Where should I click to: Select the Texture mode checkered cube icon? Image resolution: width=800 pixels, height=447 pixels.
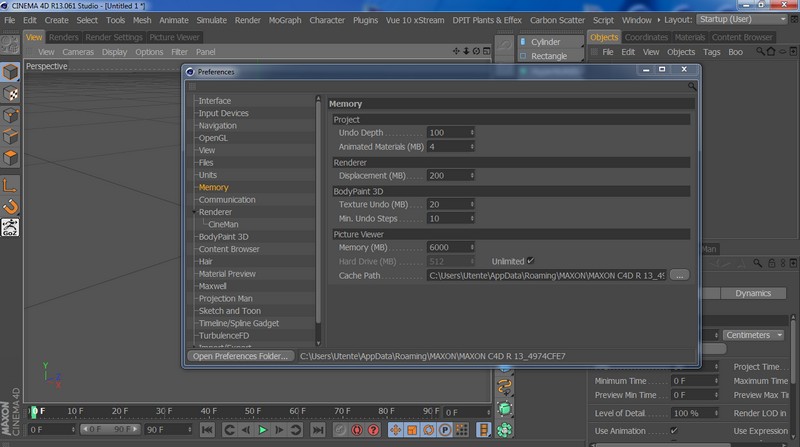click(x=10, y=93)
